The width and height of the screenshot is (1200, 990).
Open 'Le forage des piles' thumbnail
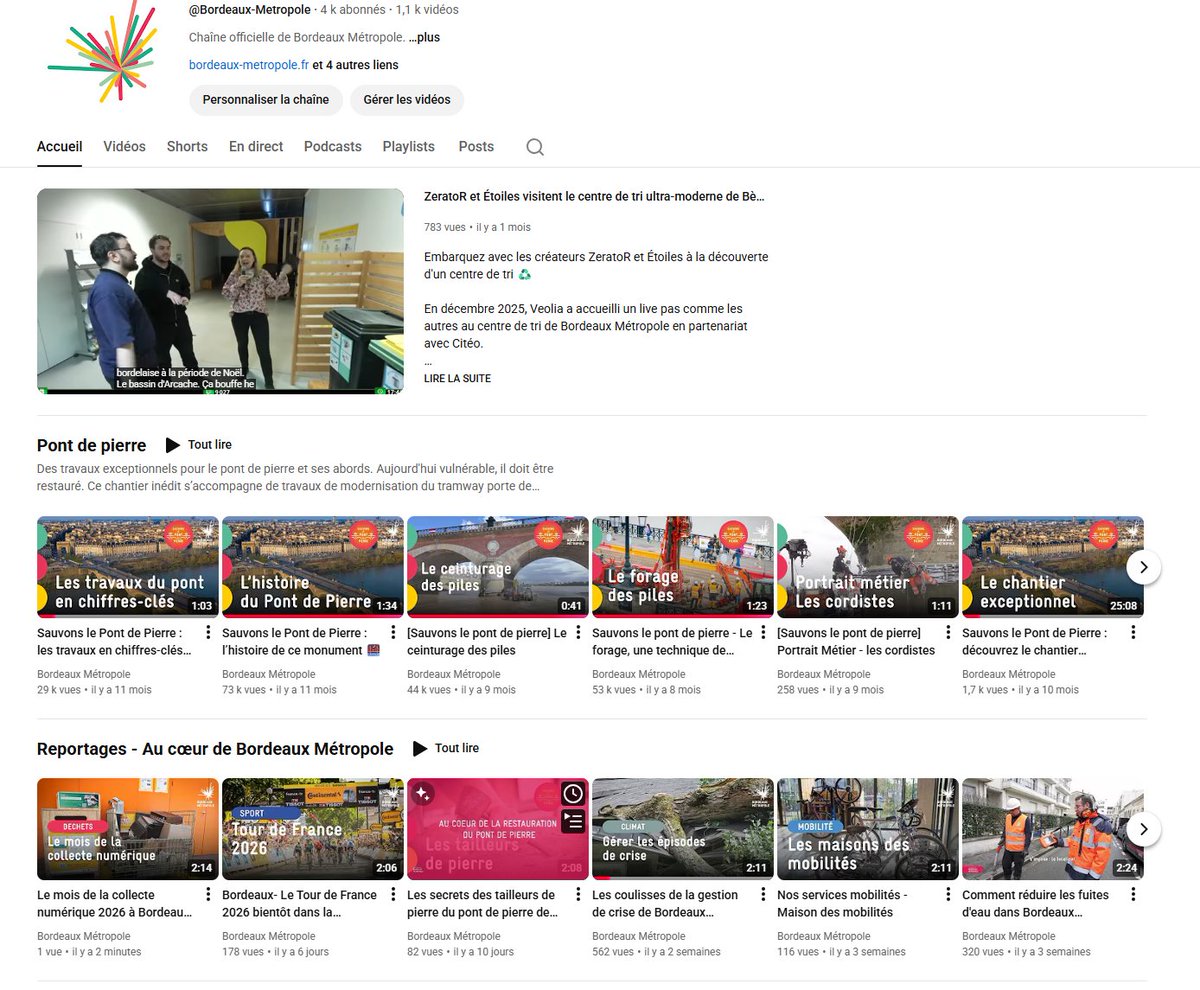pos(683,567)
